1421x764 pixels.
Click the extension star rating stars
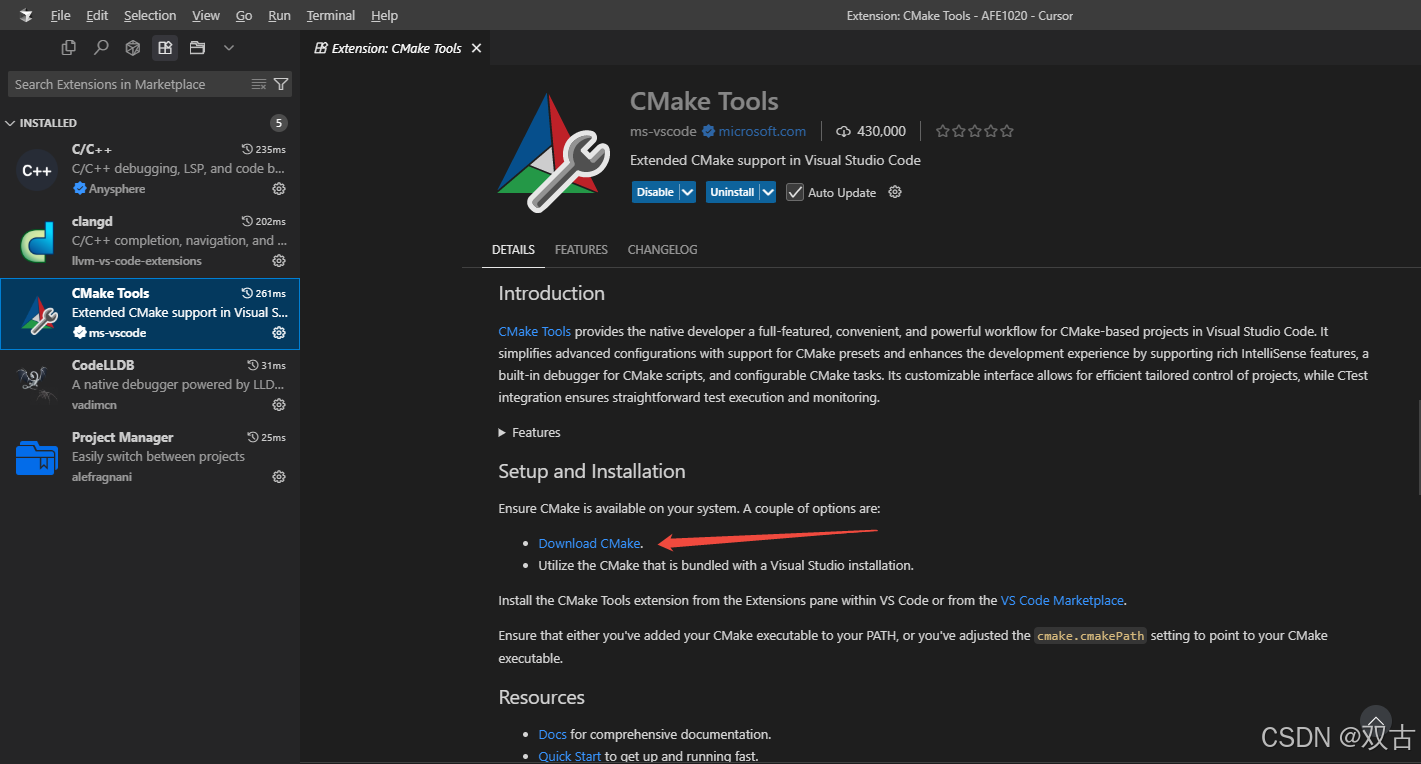(974, 130)
